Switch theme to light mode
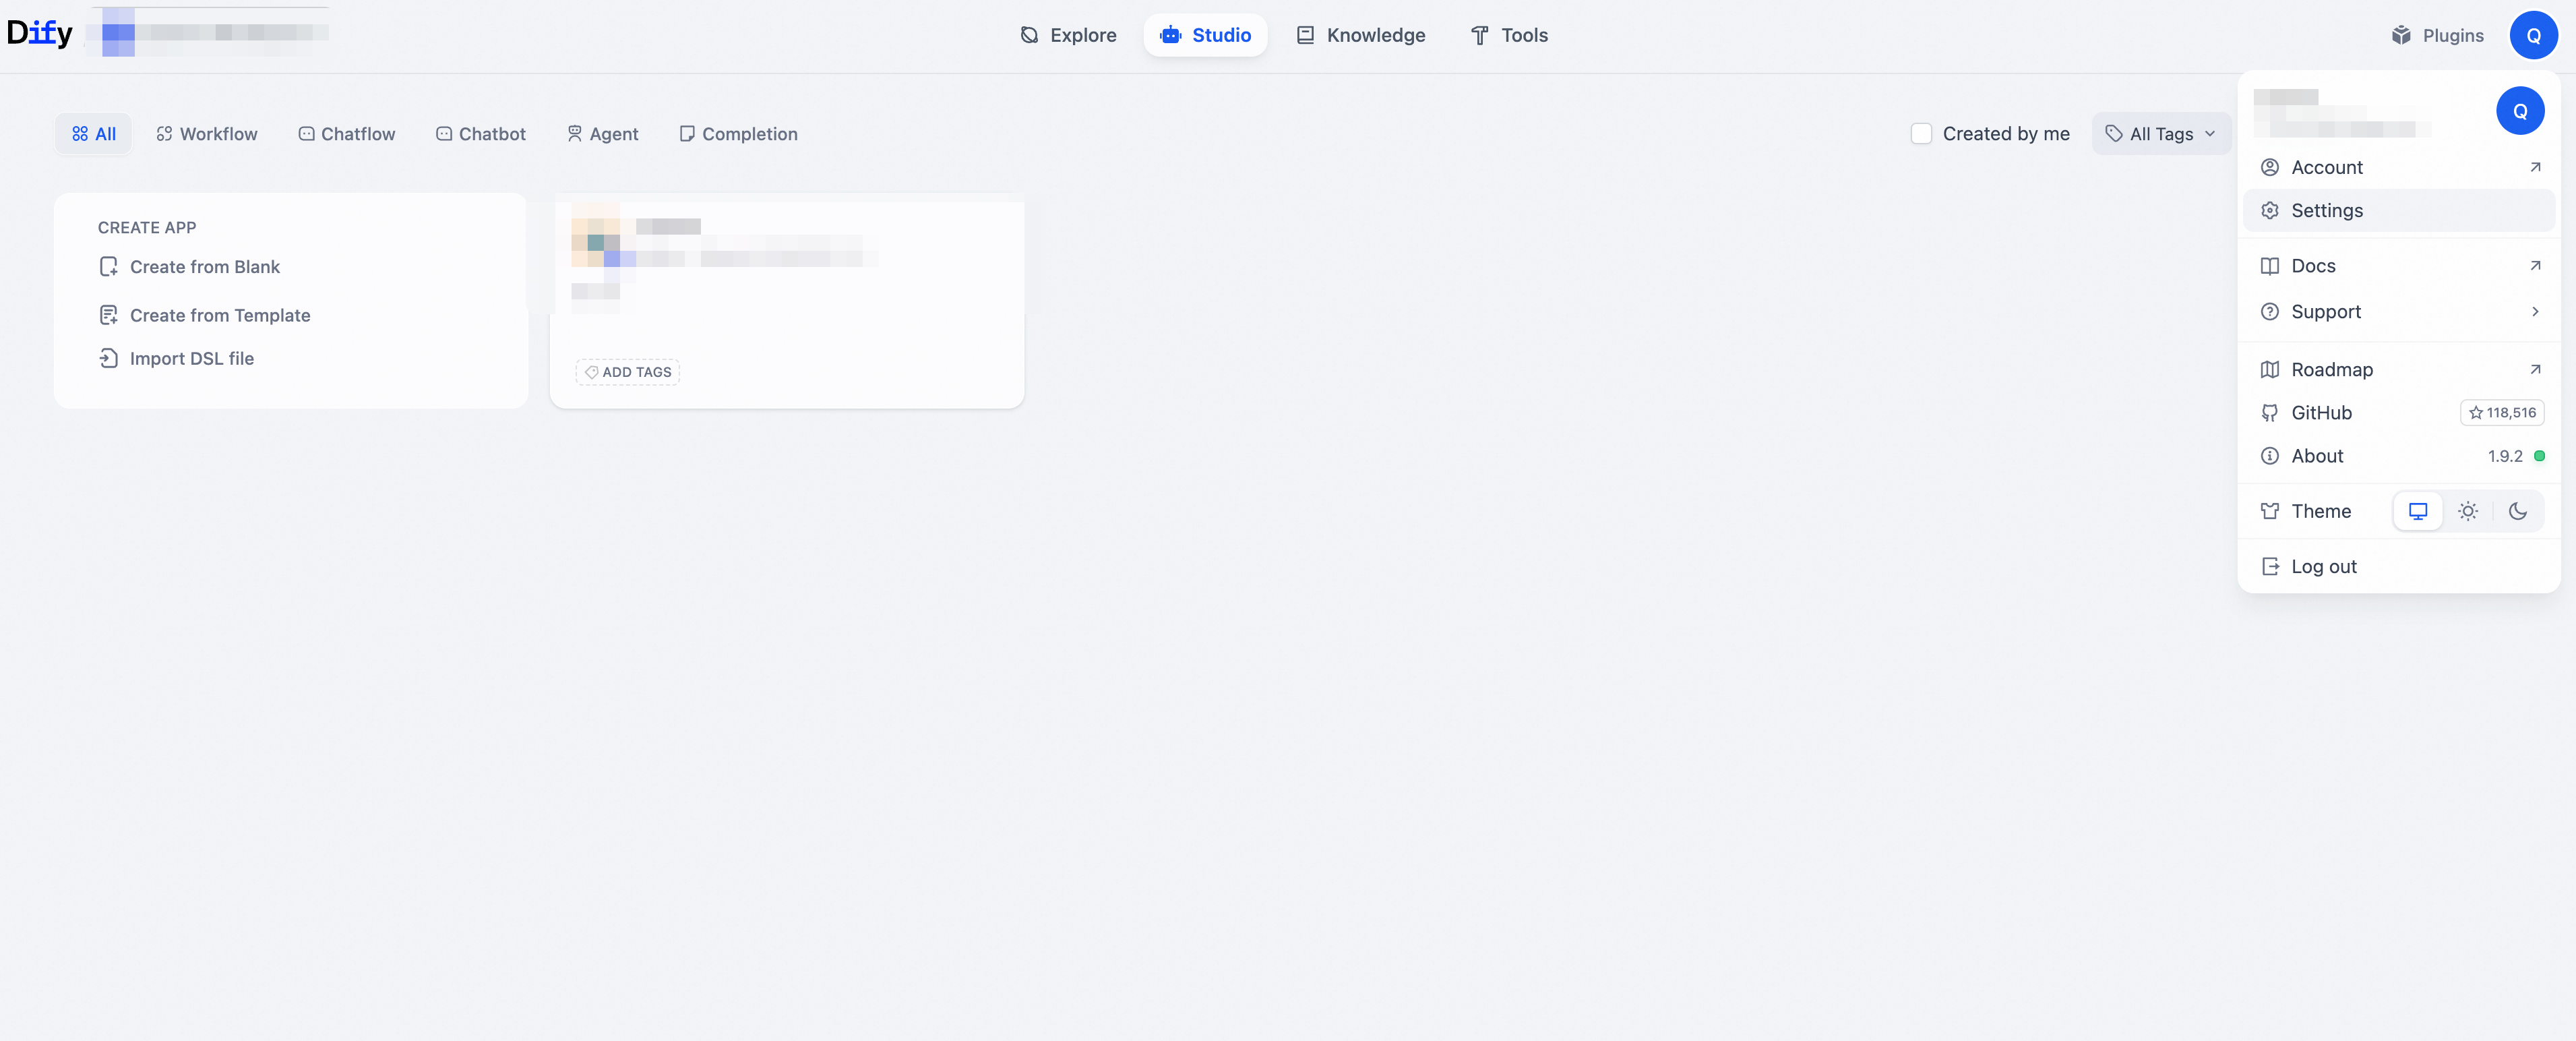 [2467, 511]
